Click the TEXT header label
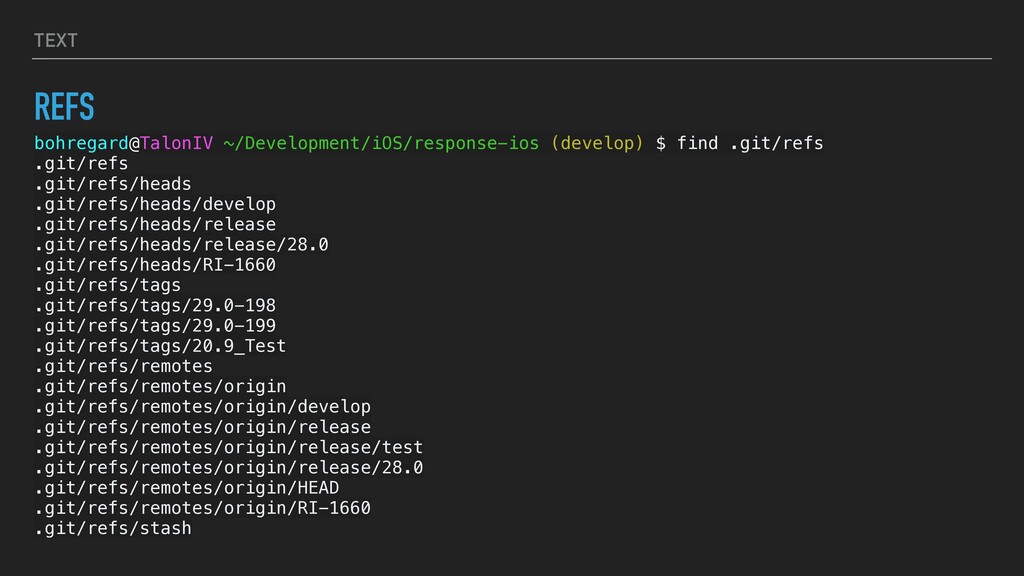Viewport: 1024px width, 576px height. (x=55, y=40)
